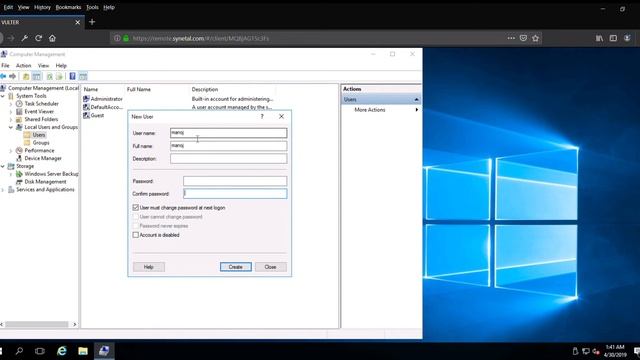Open Task View on the taskbar
The width and height of the screenshot is (640, 360).
(40, 351)
